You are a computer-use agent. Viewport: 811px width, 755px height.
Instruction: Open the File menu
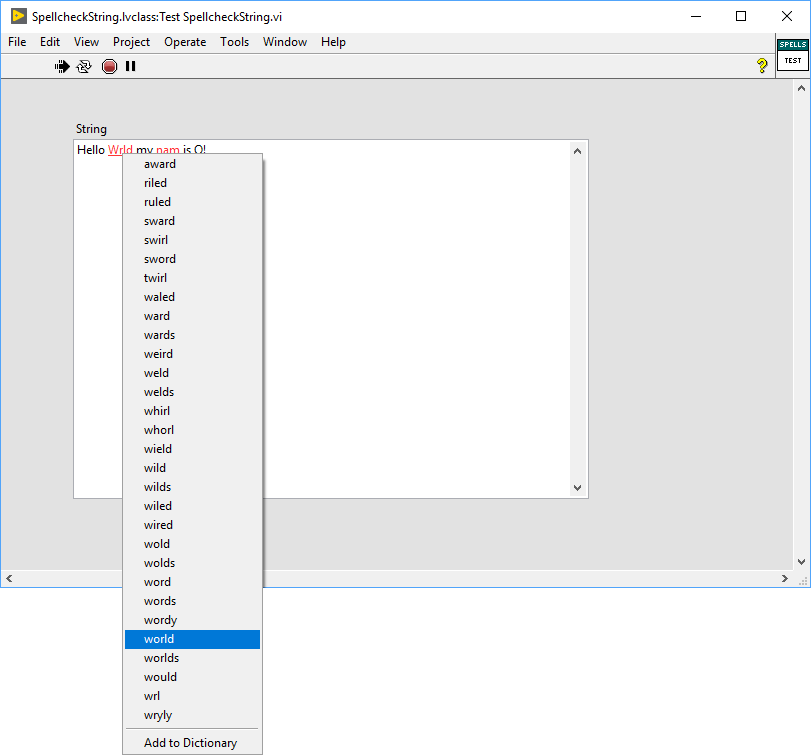tap(17, 42)
